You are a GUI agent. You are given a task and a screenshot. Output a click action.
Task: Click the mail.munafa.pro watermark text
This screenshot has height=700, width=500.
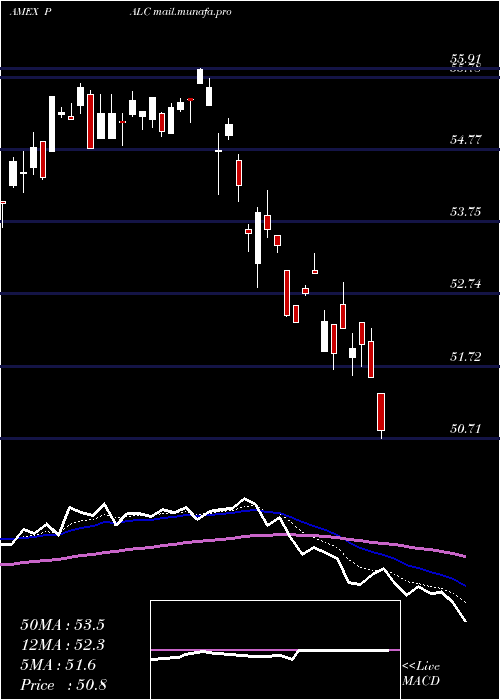[x=192, y=12]
